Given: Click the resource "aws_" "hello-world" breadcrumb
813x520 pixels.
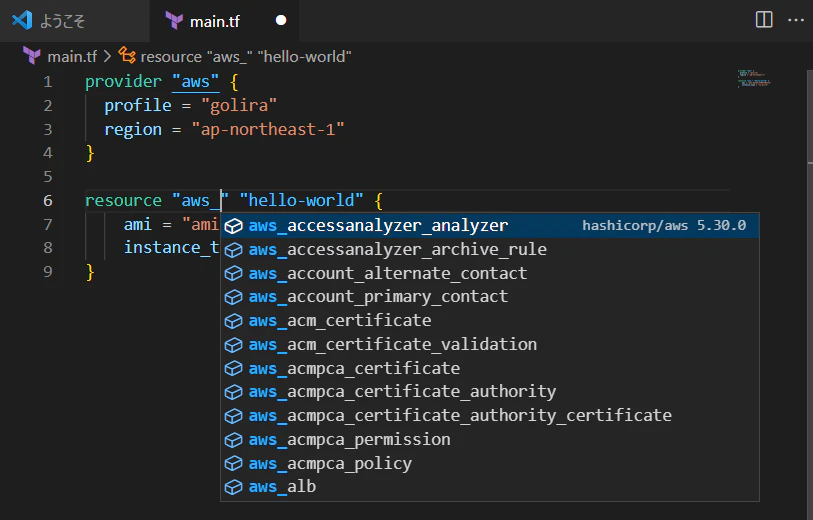Looking at the screenshot, I should coord(246,56).
